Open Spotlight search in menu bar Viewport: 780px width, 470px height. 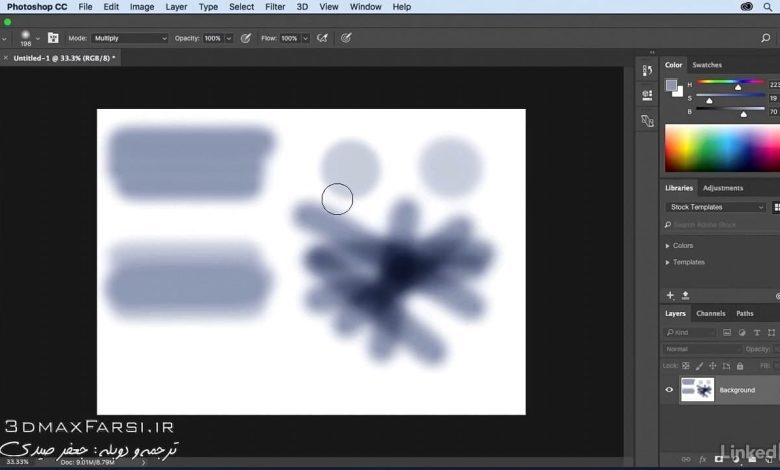[x=768, y=6]
